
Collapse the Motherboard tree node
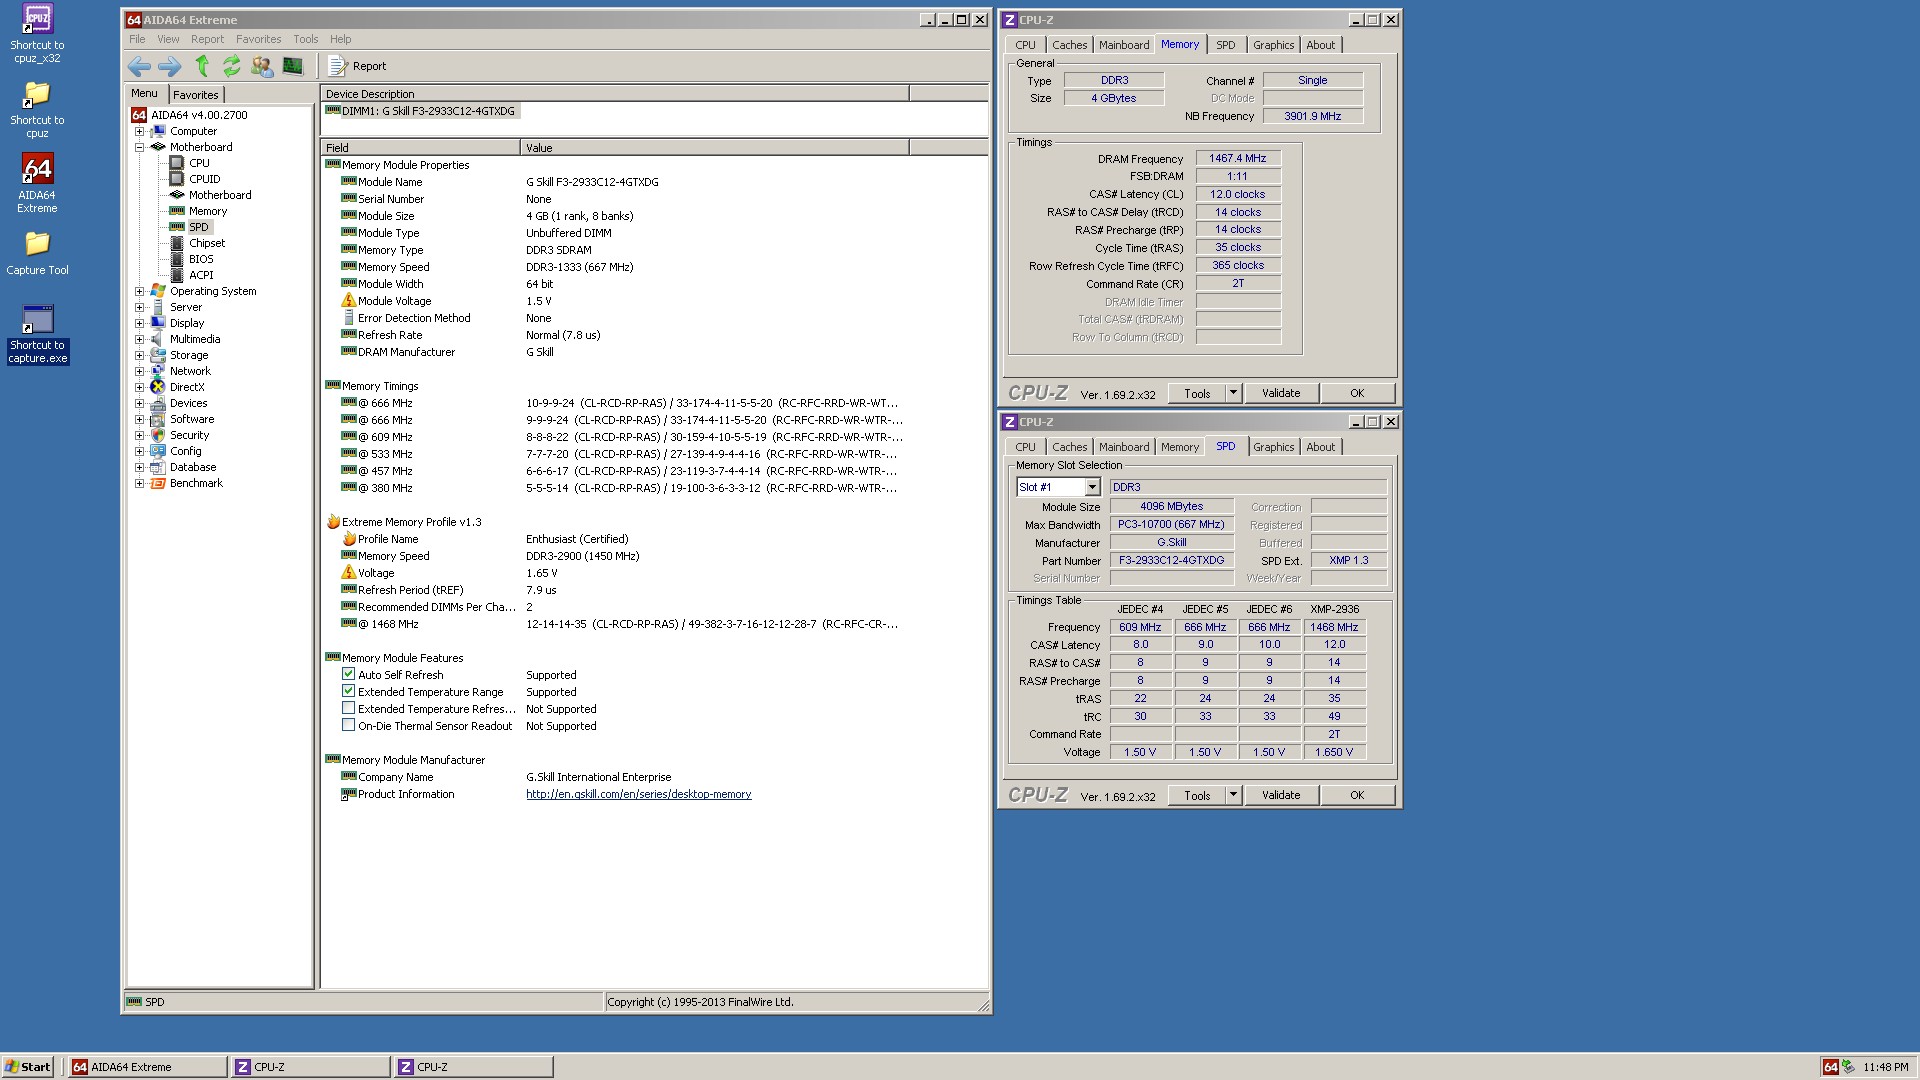pyautogui.click(x=140, y=147)
